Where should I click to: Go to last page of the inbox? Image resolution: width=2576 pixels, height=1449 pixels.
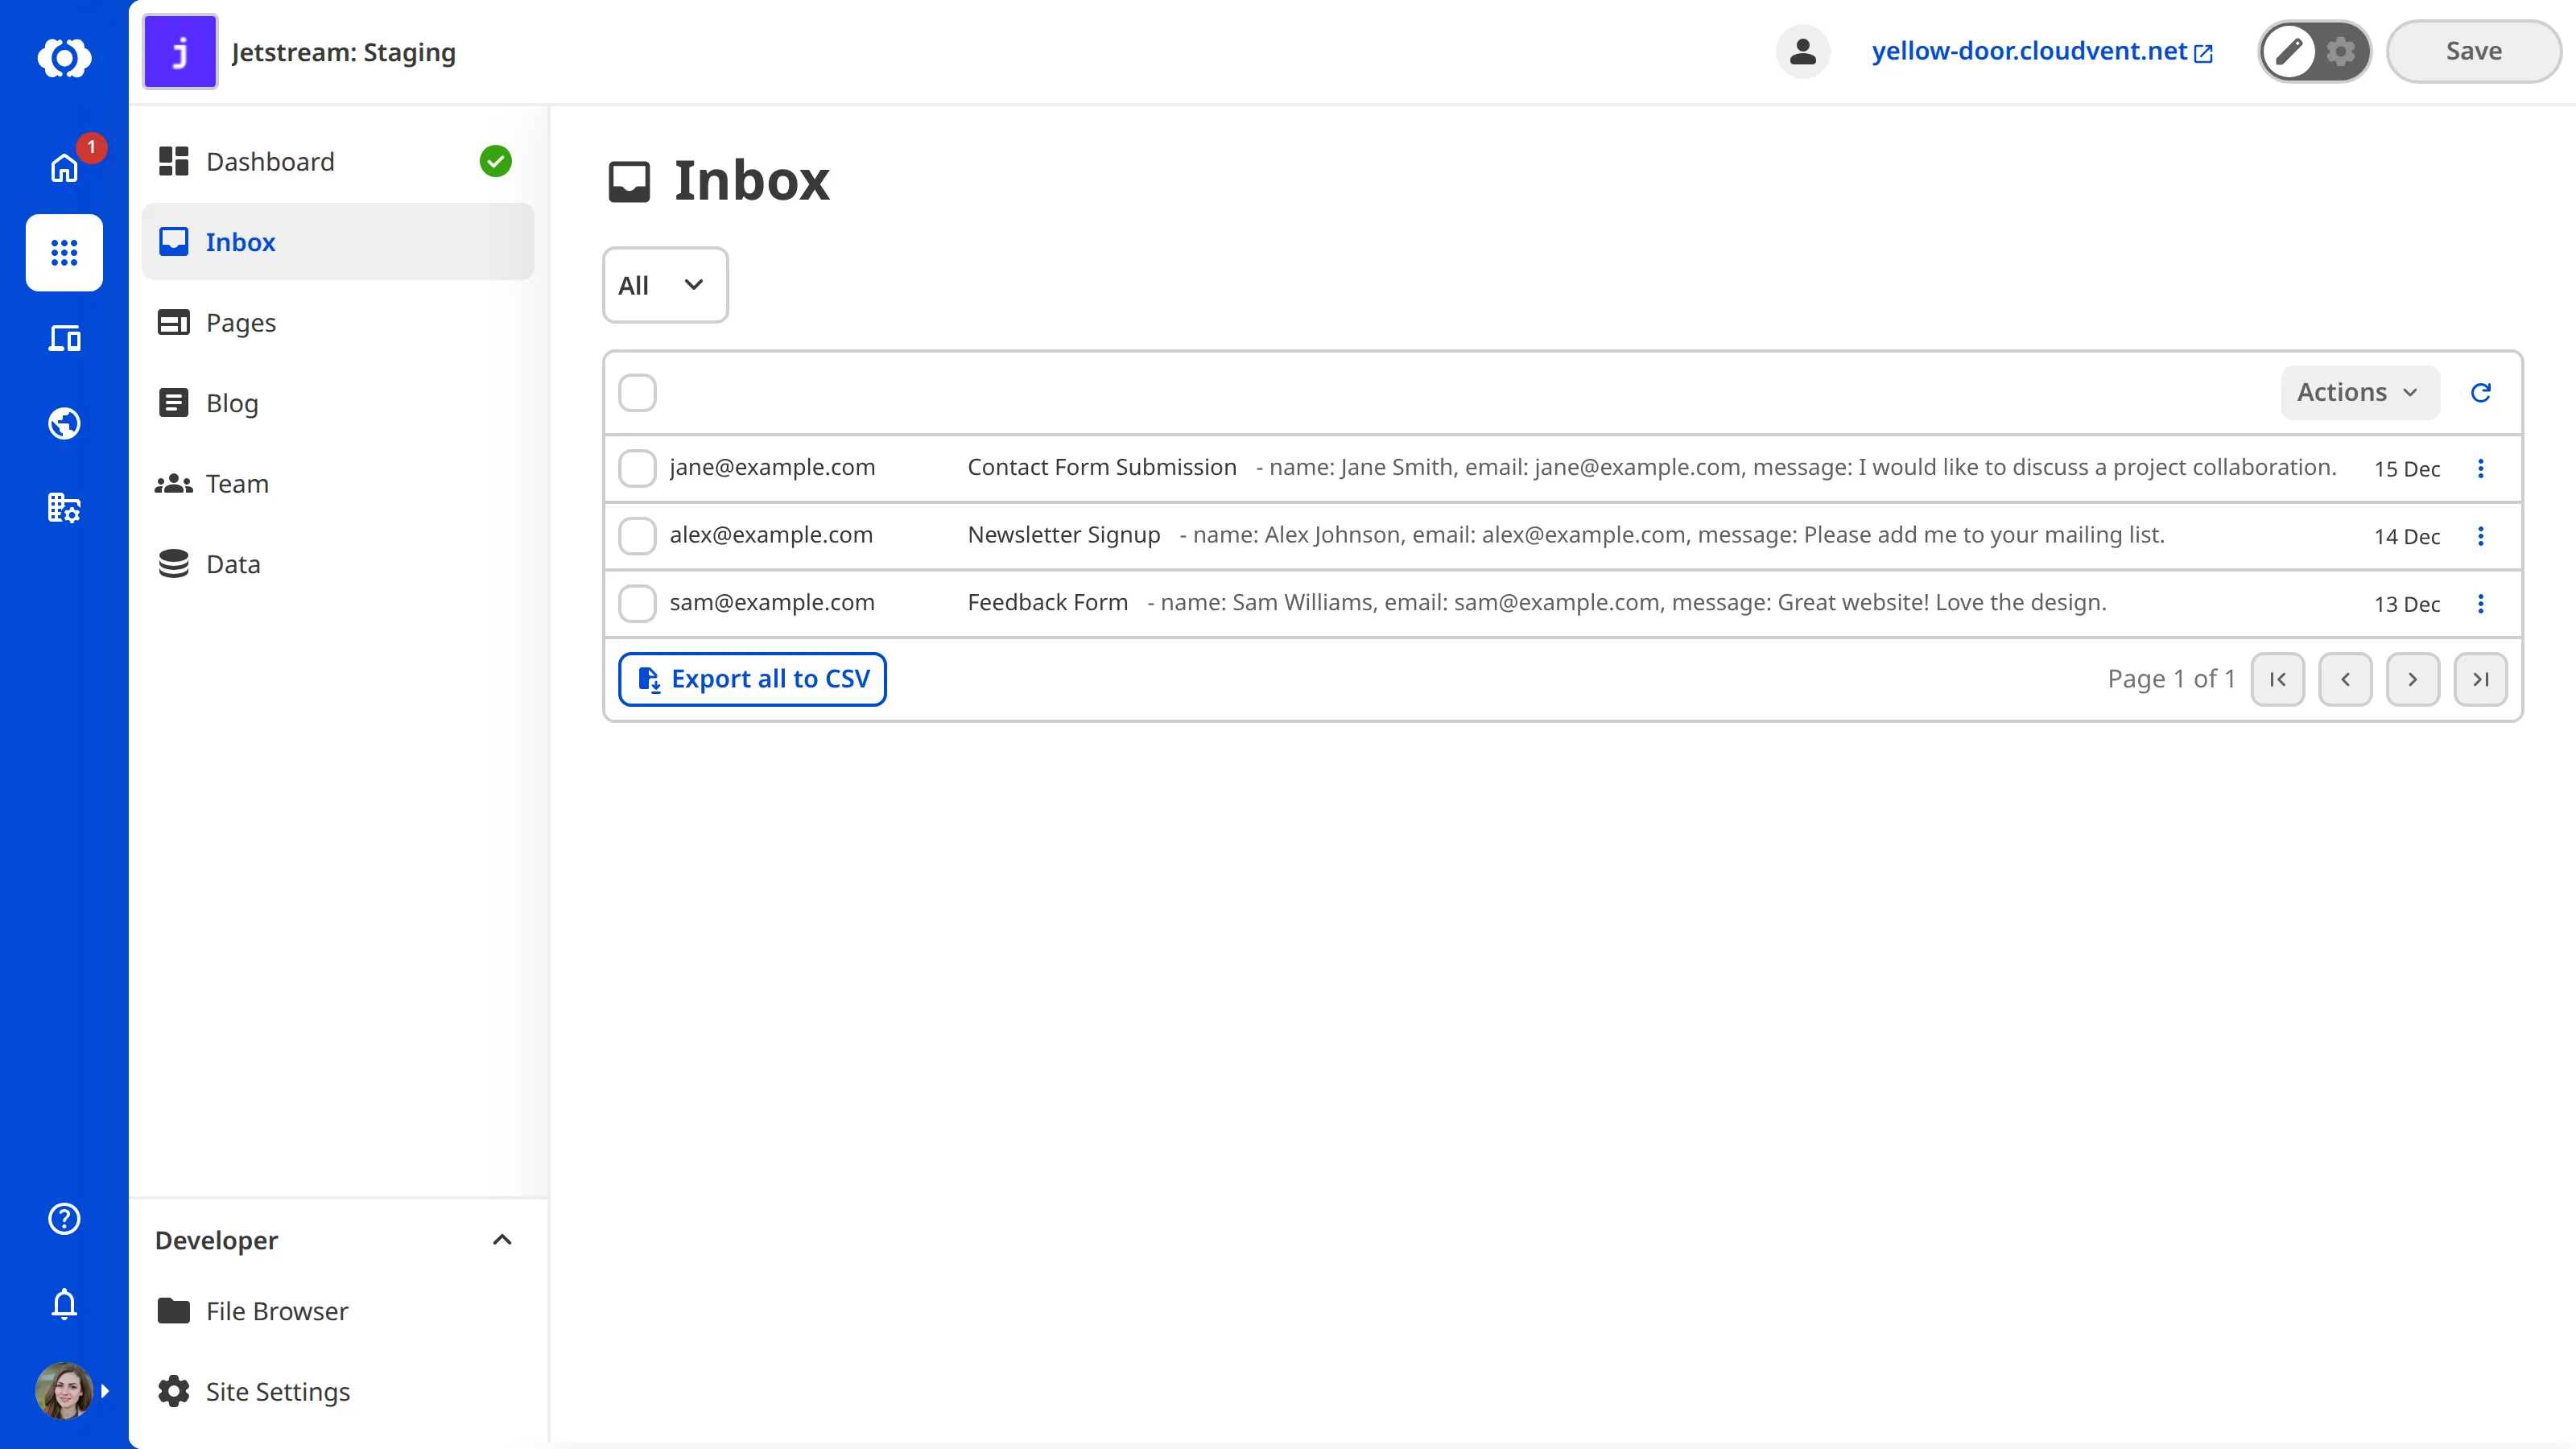tap(2481, 679)
